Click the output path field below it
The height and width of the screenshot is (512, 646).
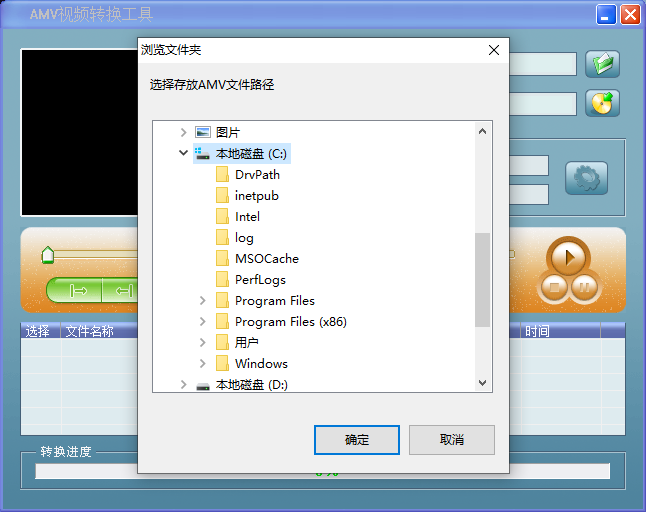point(543,104)
